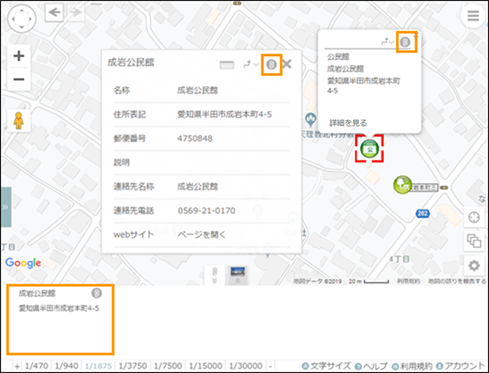Click the map pan compass control
The height and width of the screenshot is (373, 489).
(22, 19)
